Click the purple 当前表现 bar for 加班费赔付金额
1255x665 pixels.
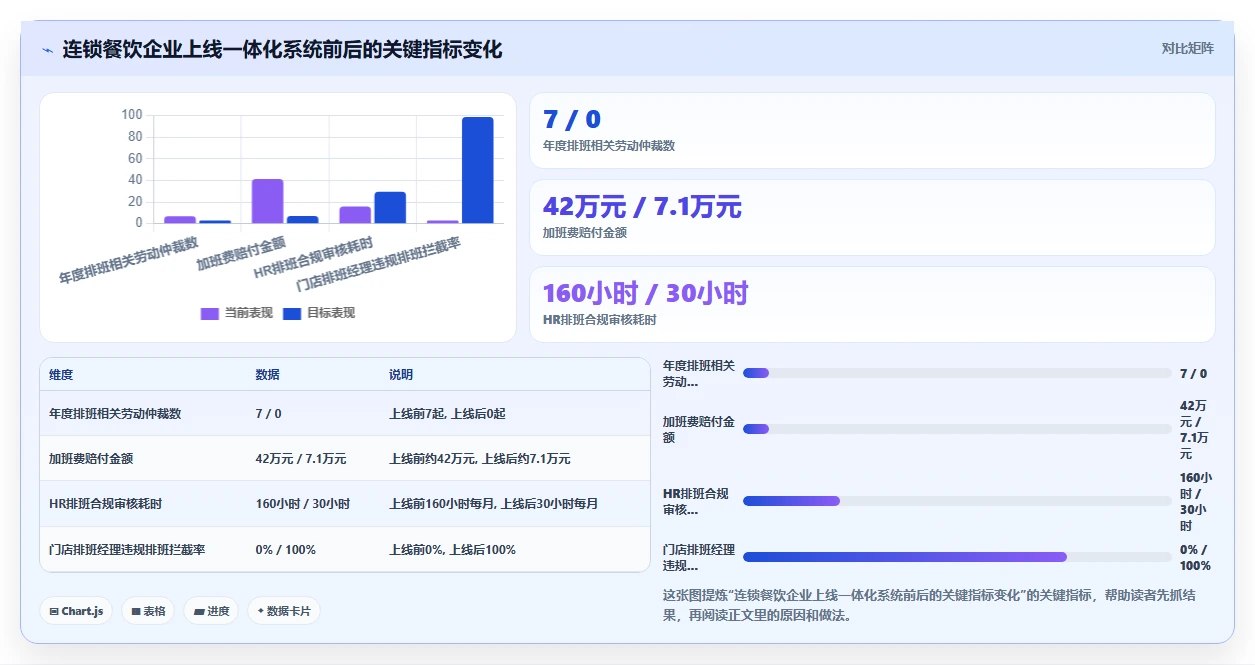[x=267, y=201]
